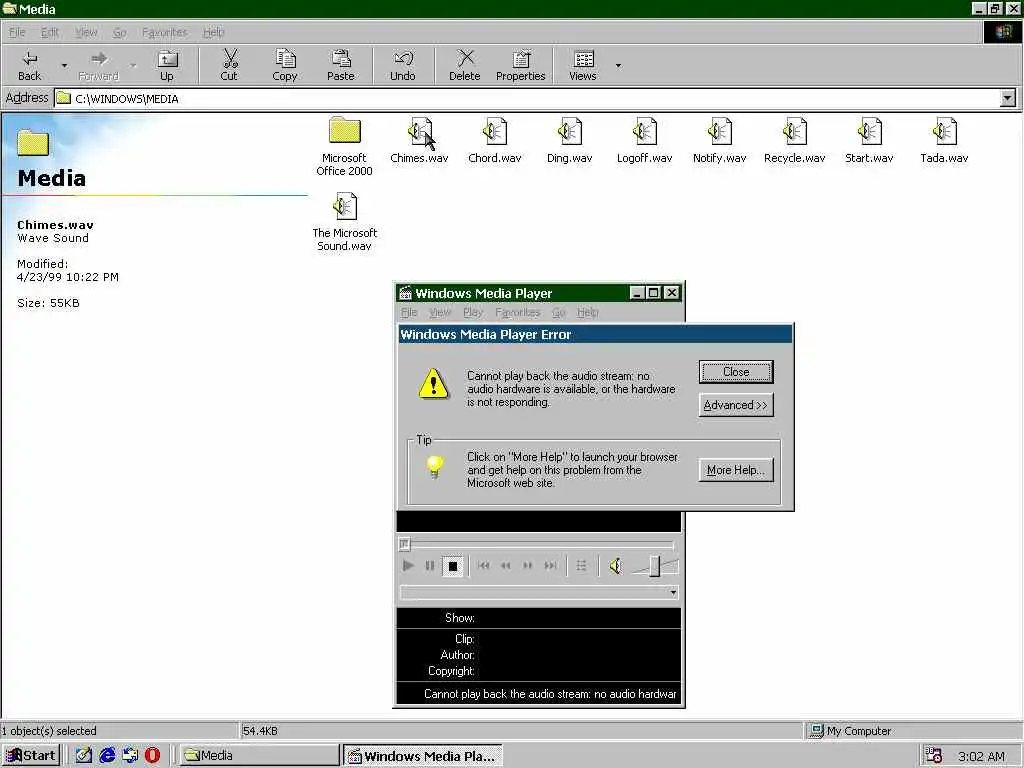Click the Rewind button
Screen dimensions: 1024x768
pyautogui.click(x=505, y=566)
